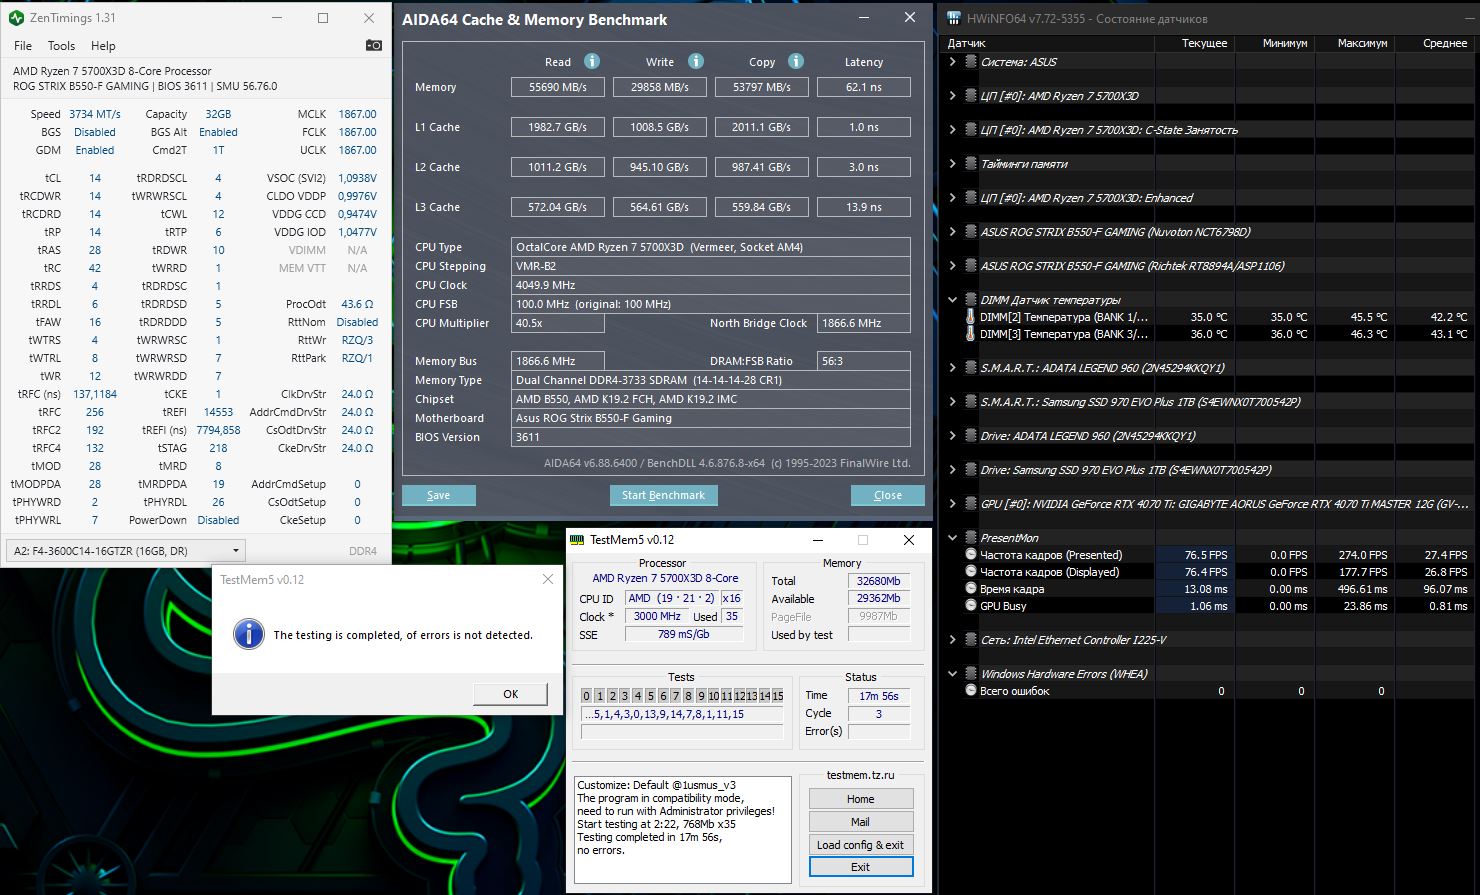Click the info icon next to Write
The height and width of the screenshot is (895, 1480).
click(x=696, y=61)
